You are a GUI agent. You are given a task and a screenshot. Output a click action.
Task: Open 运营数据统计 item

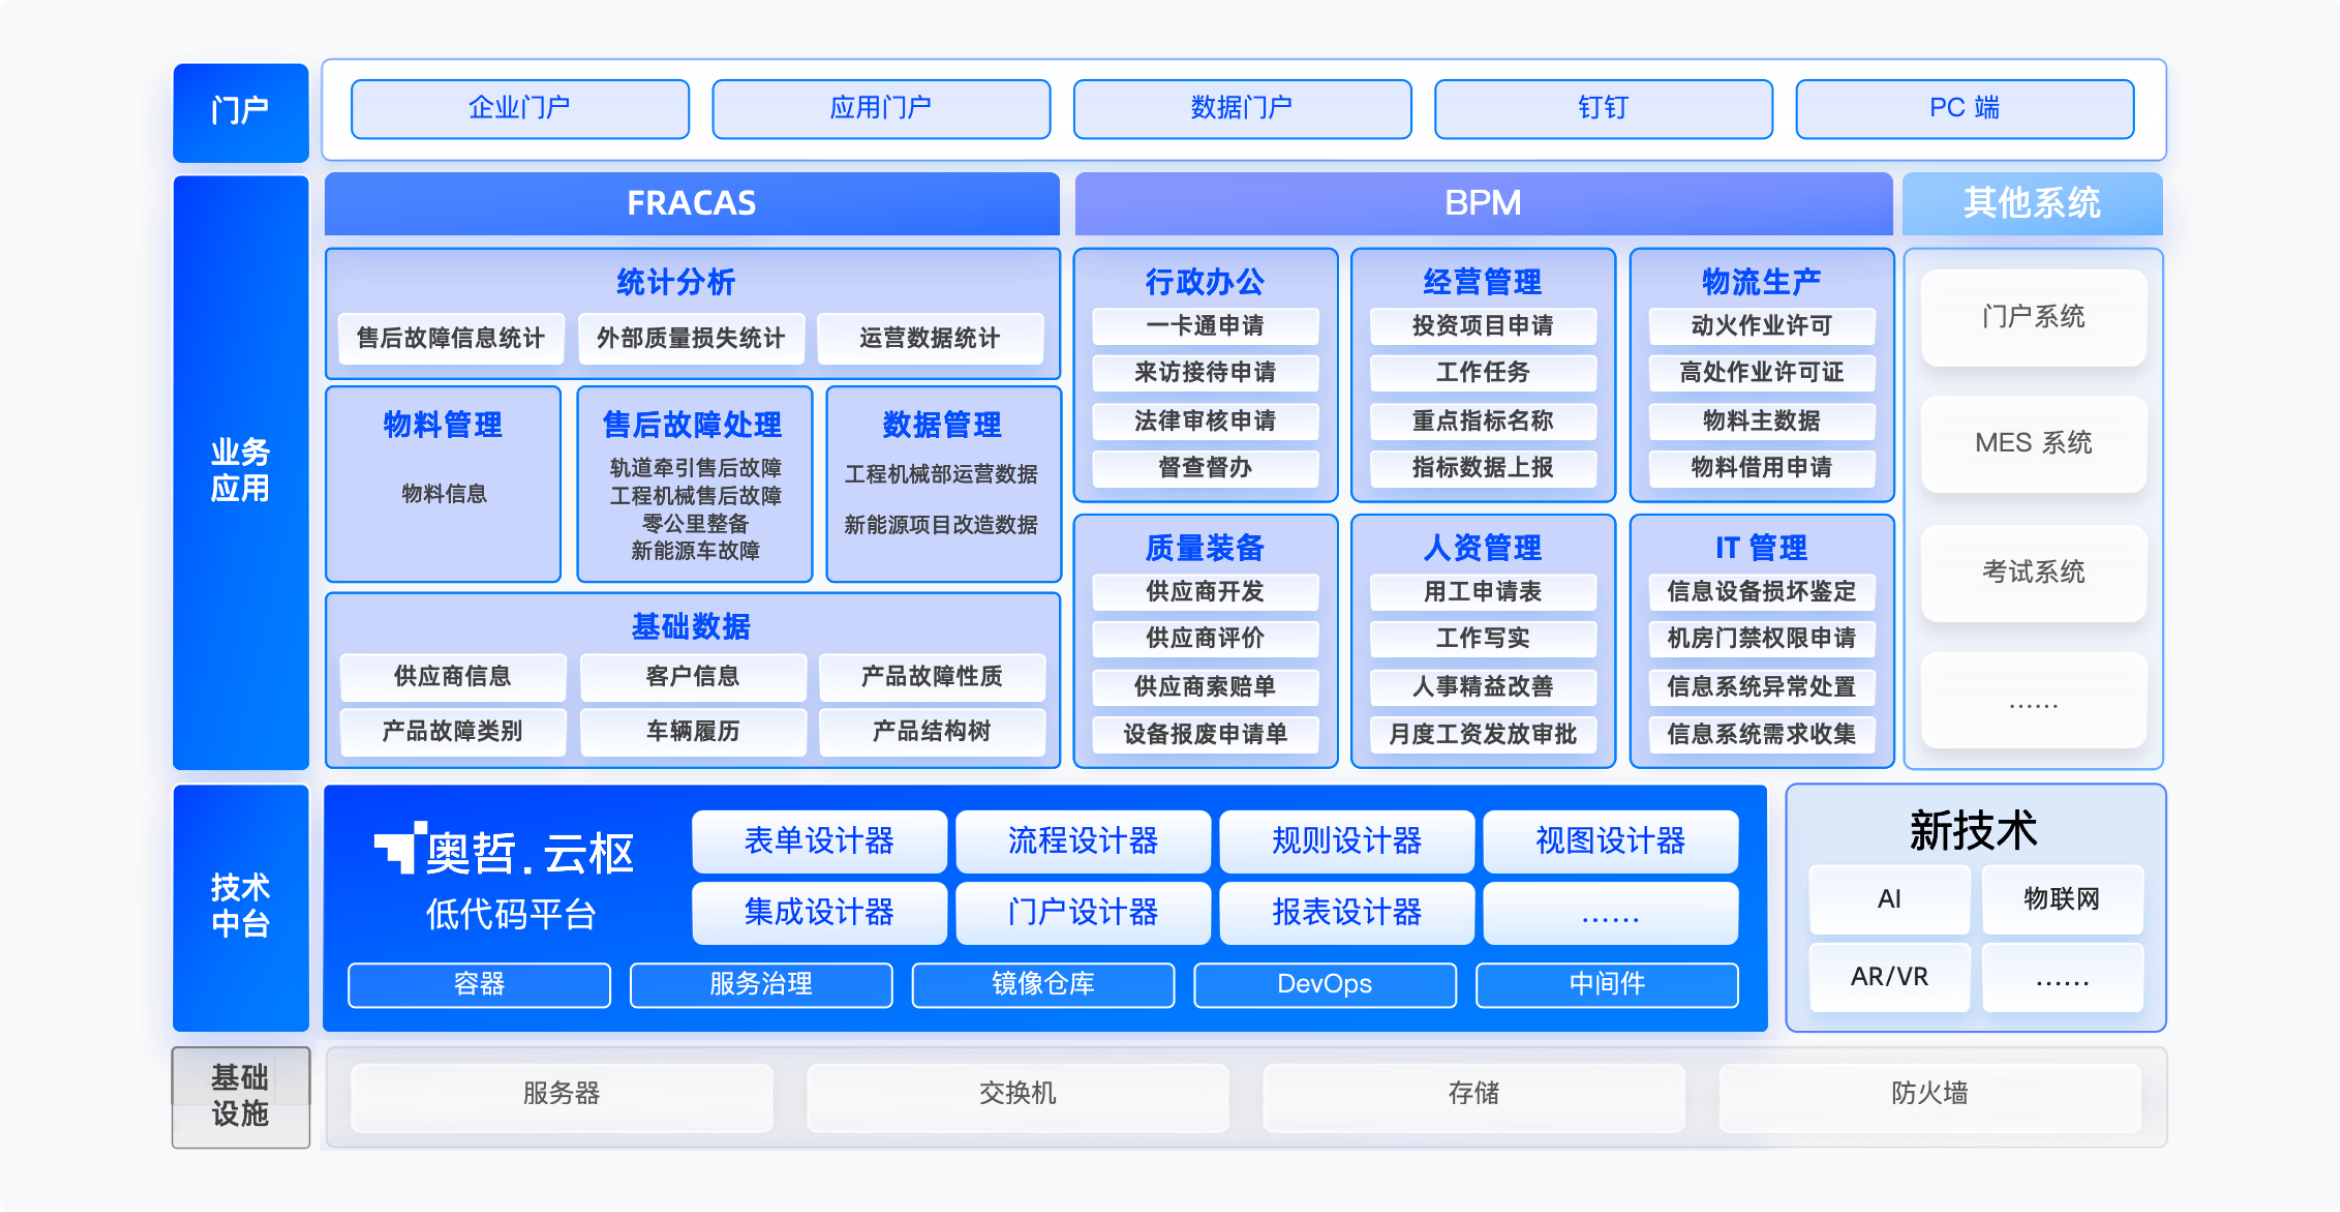[x=930, y=338]
